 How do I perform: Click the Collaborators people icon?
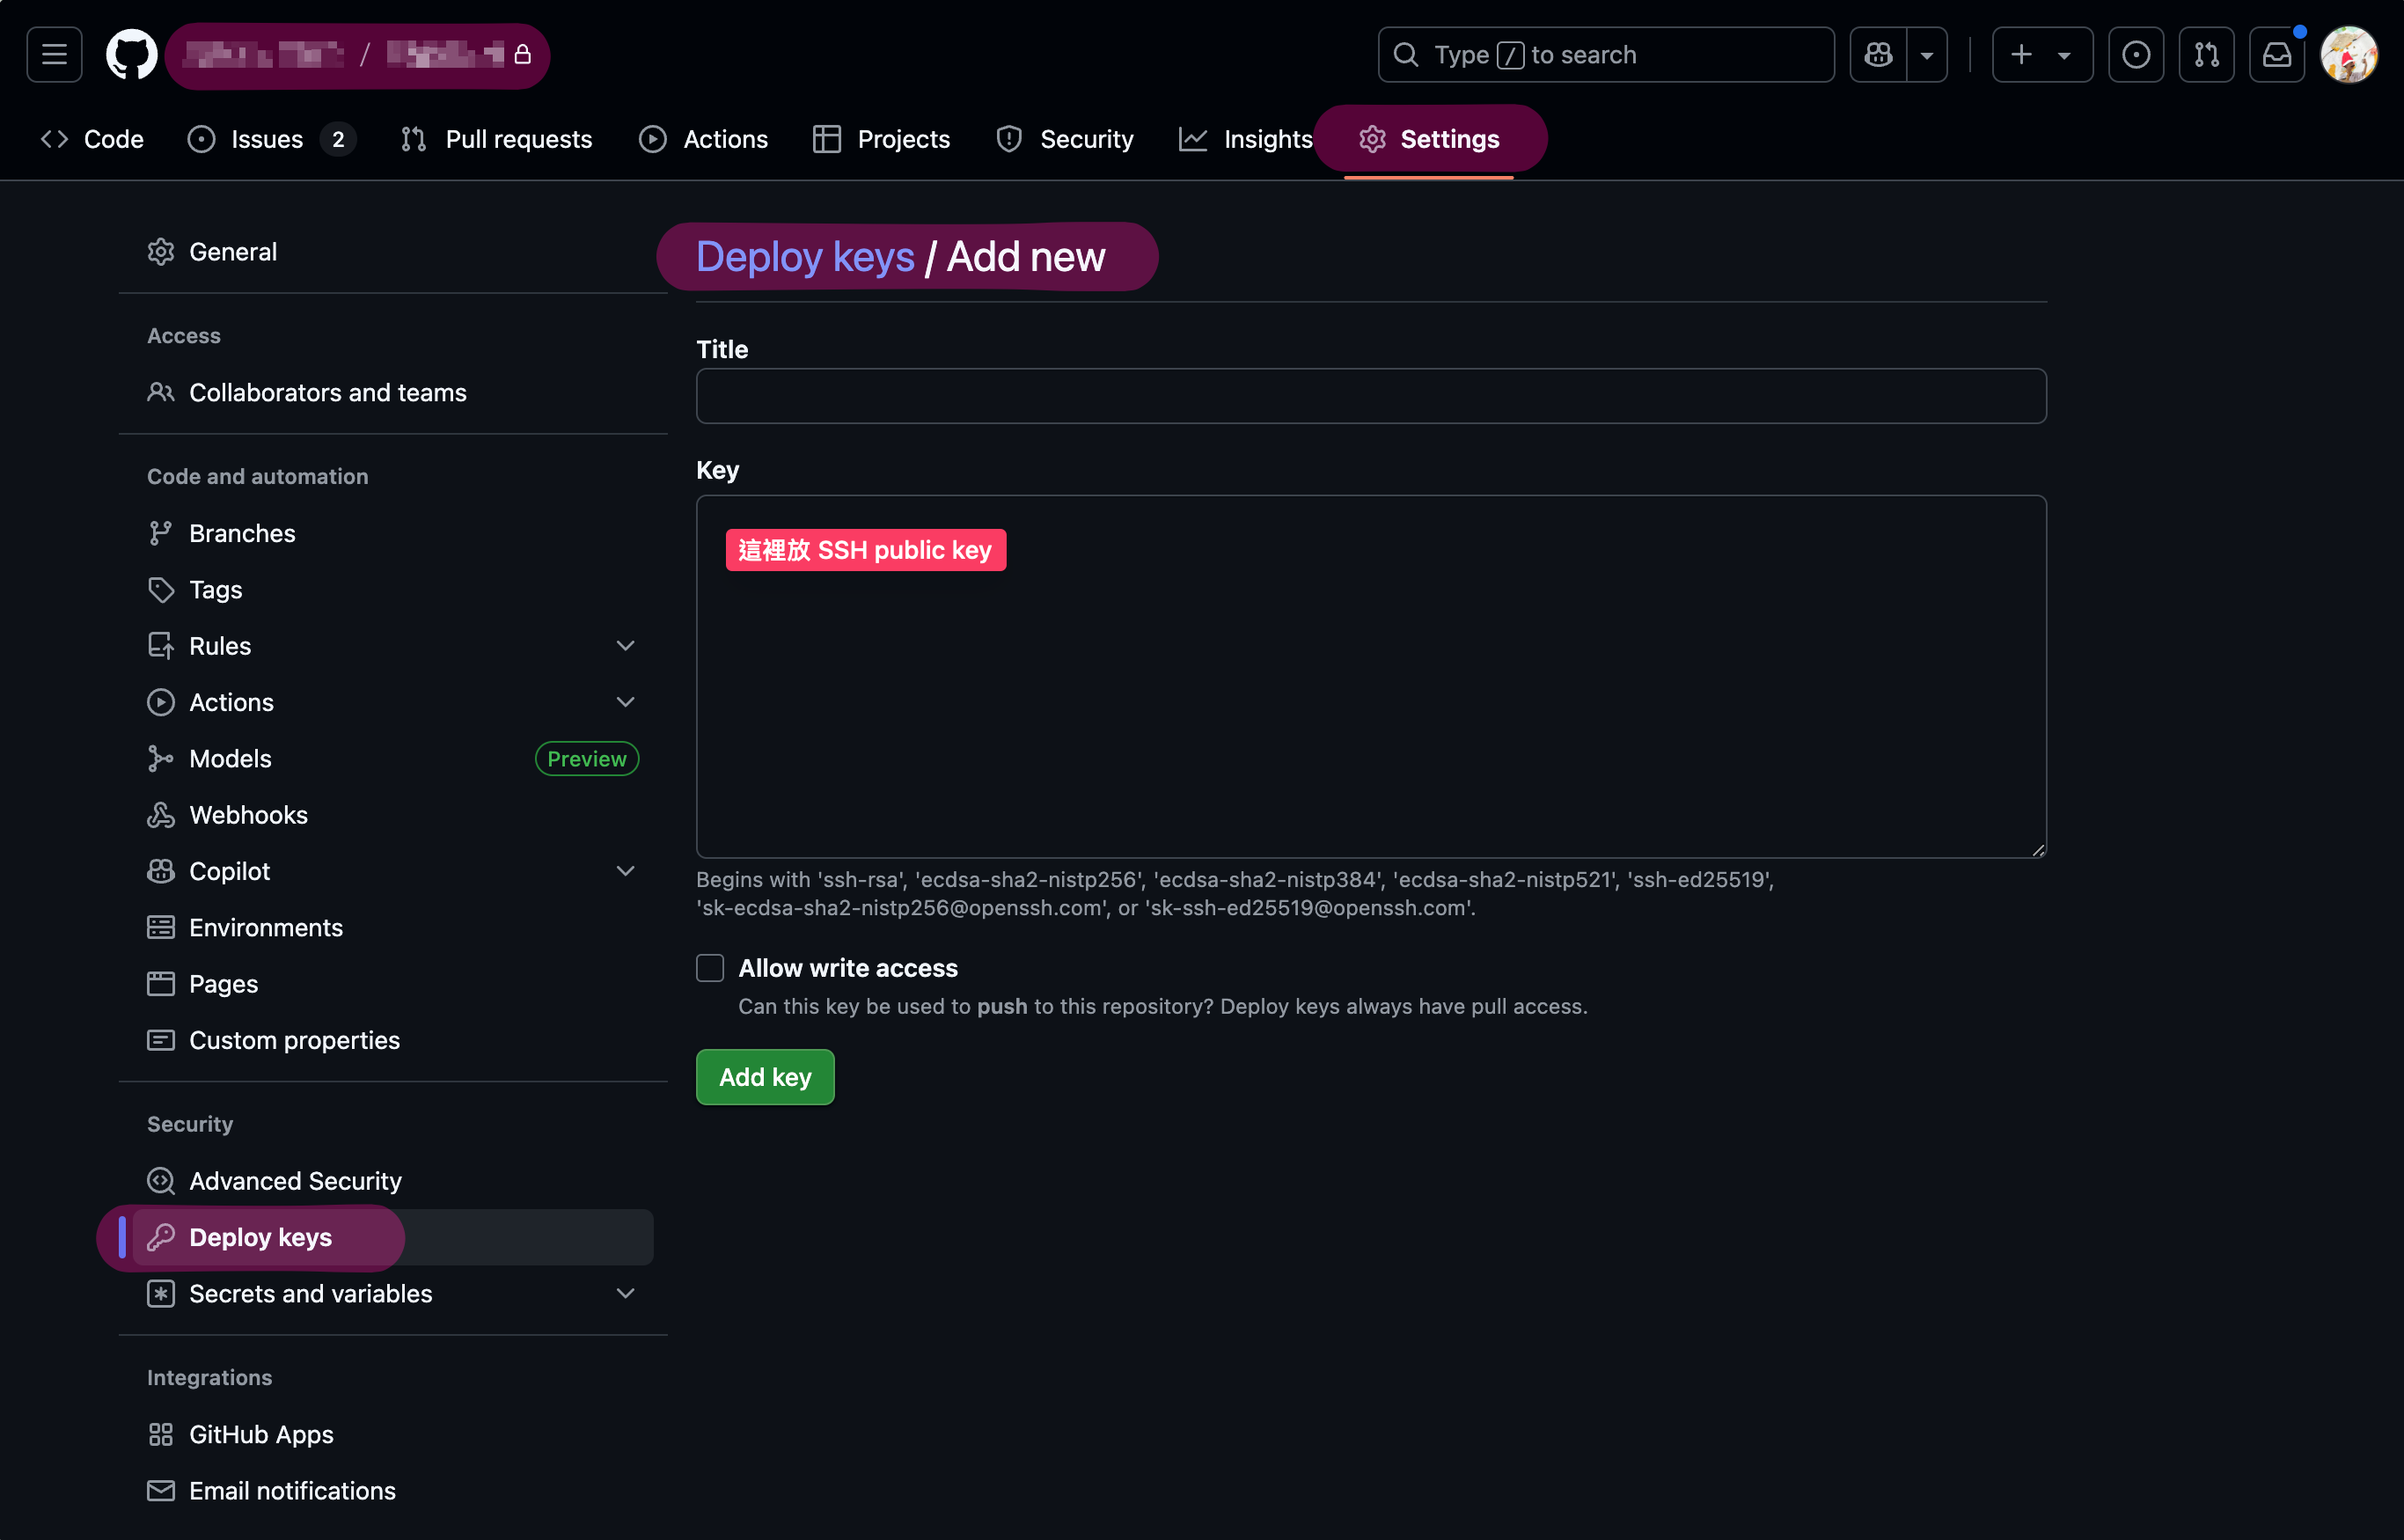click(161, 393)
